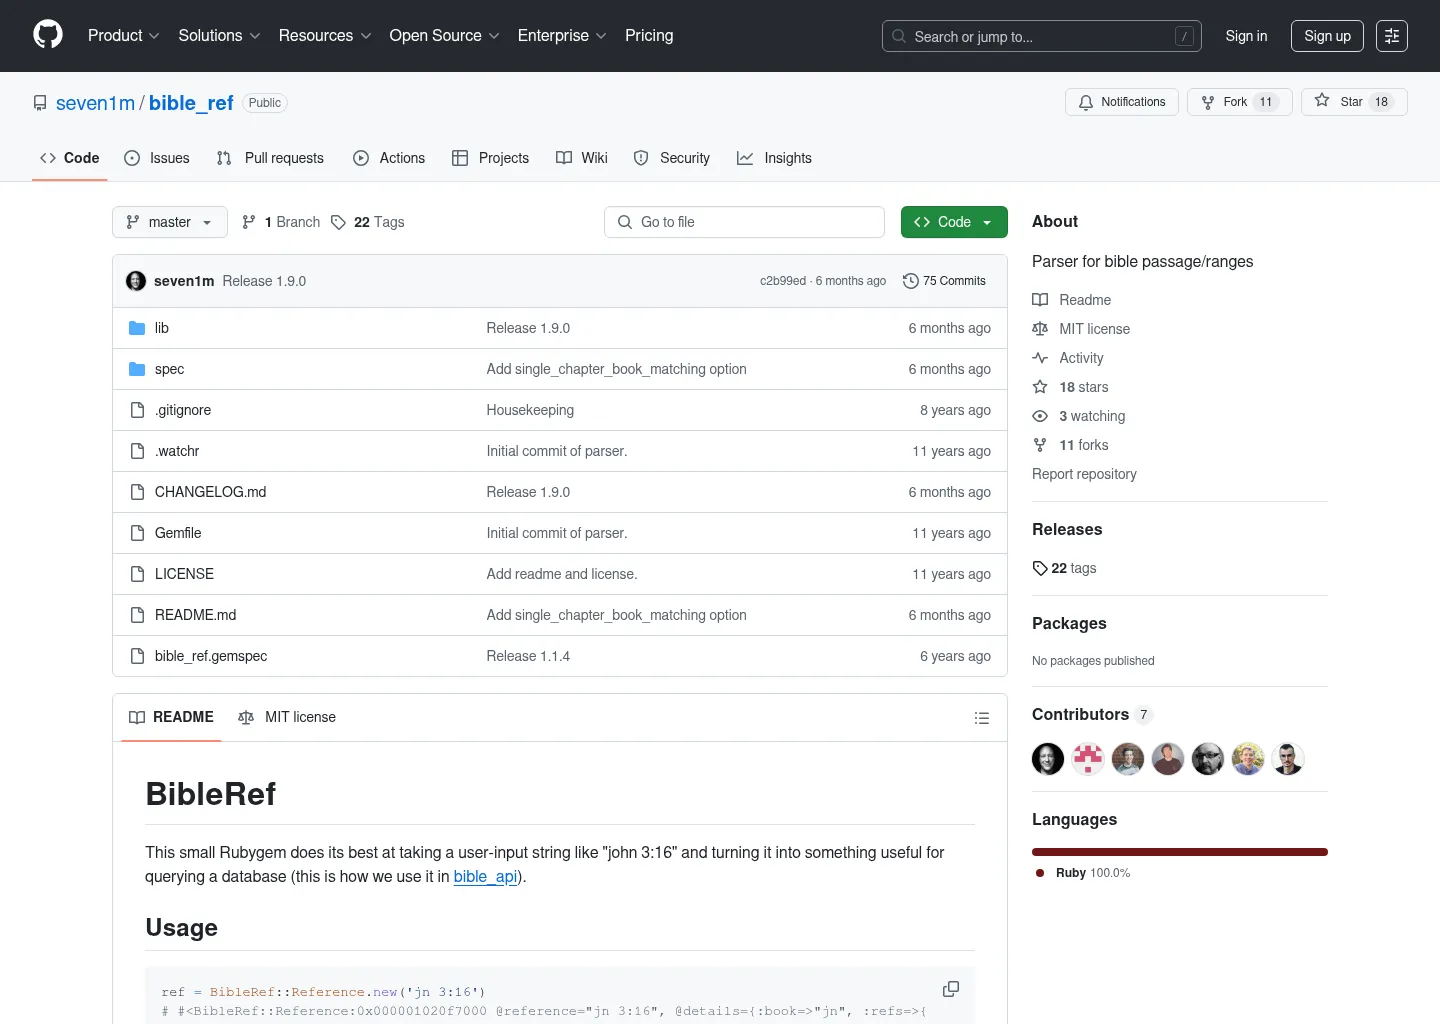1440x1024 pixels.
Task: Open LICENSE file
Action: (184, 574)
